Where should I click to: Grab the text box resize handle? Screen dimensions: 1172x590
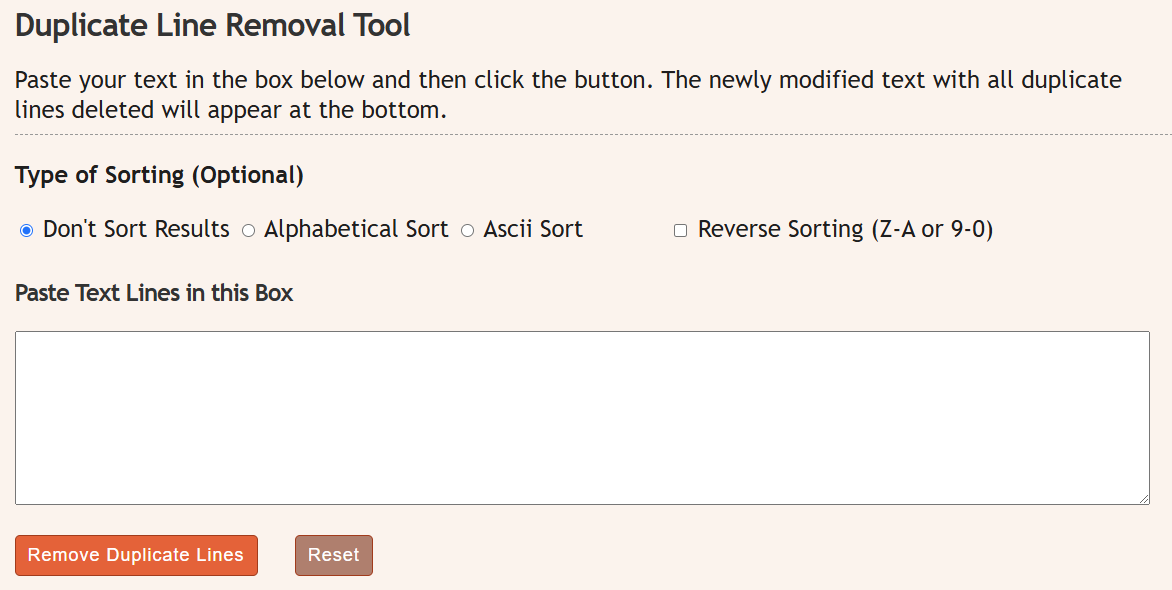(1143, 498)
